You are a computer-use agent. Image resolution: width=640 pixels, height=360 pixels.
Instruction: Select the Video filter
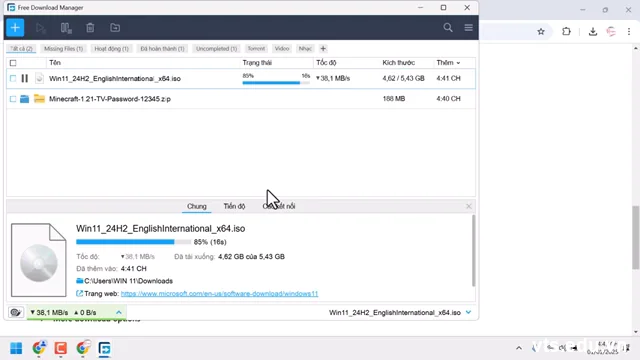282,49
